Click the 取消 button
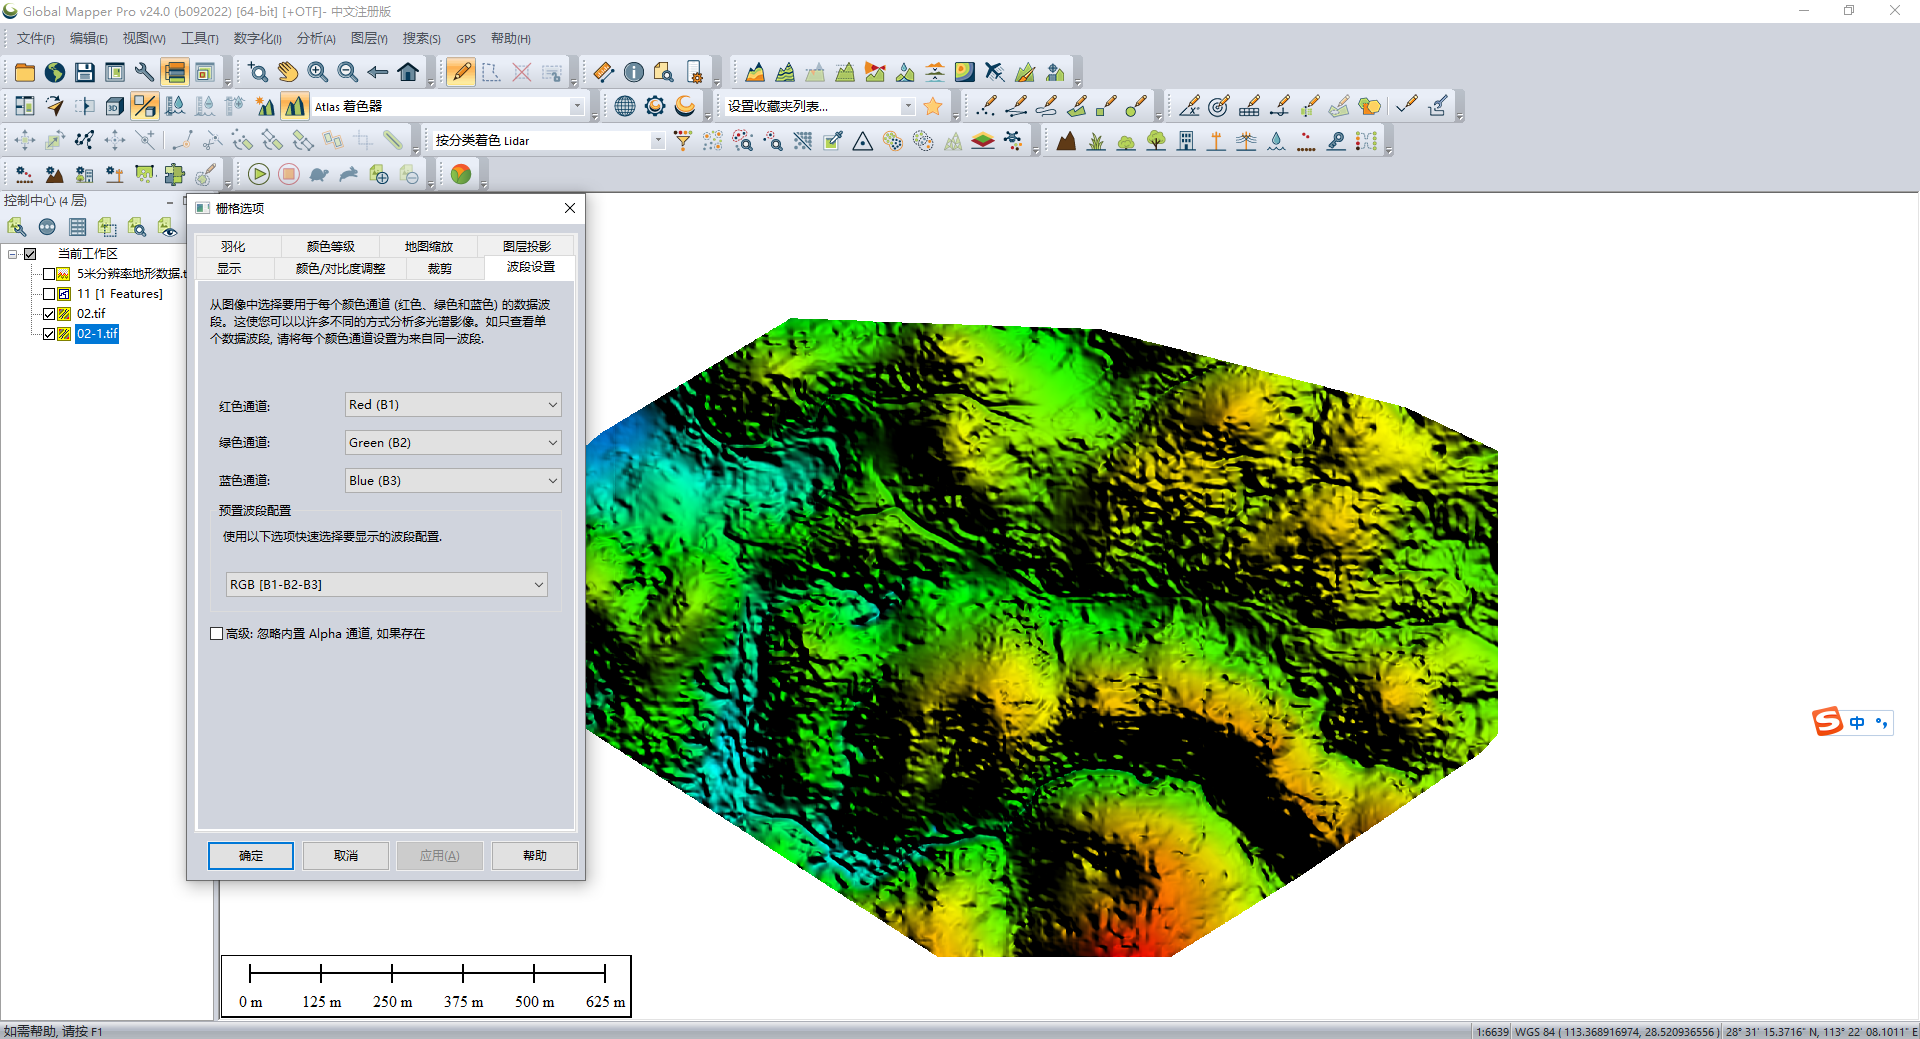 point(346,856)
